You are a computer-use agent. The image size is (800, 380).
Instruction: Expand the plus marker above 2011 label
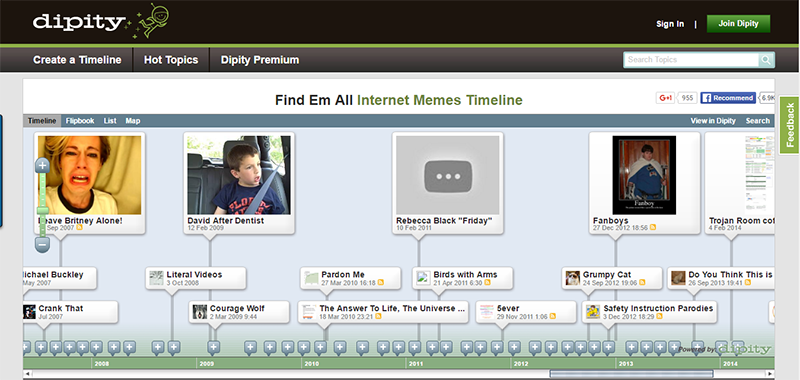414,347
